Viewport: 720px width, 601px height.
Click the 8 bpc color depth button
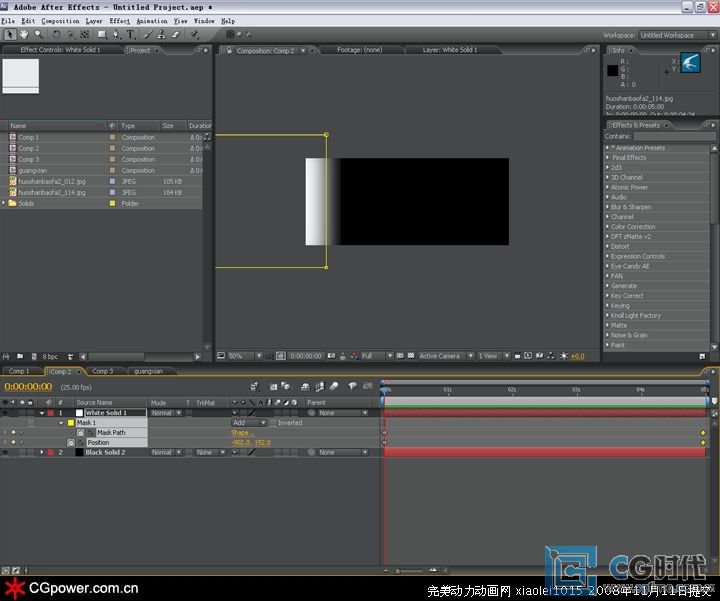pos(50,356)
